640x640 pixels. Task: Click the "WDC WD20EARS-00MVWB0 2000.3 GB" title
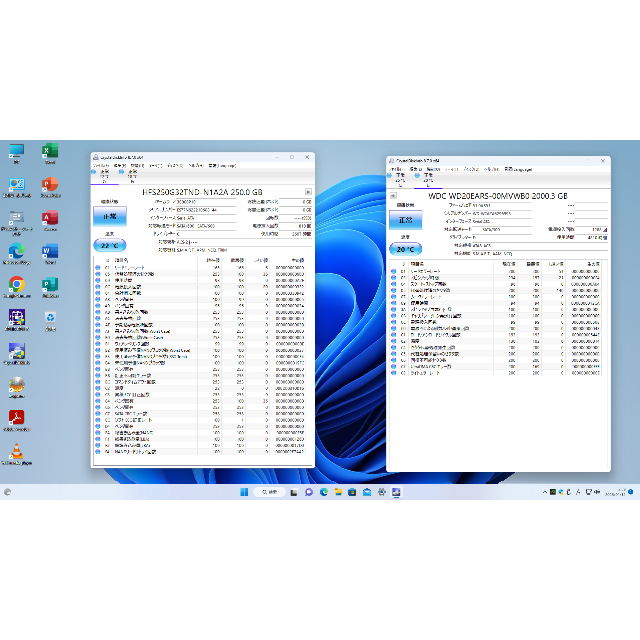point(498,196)
